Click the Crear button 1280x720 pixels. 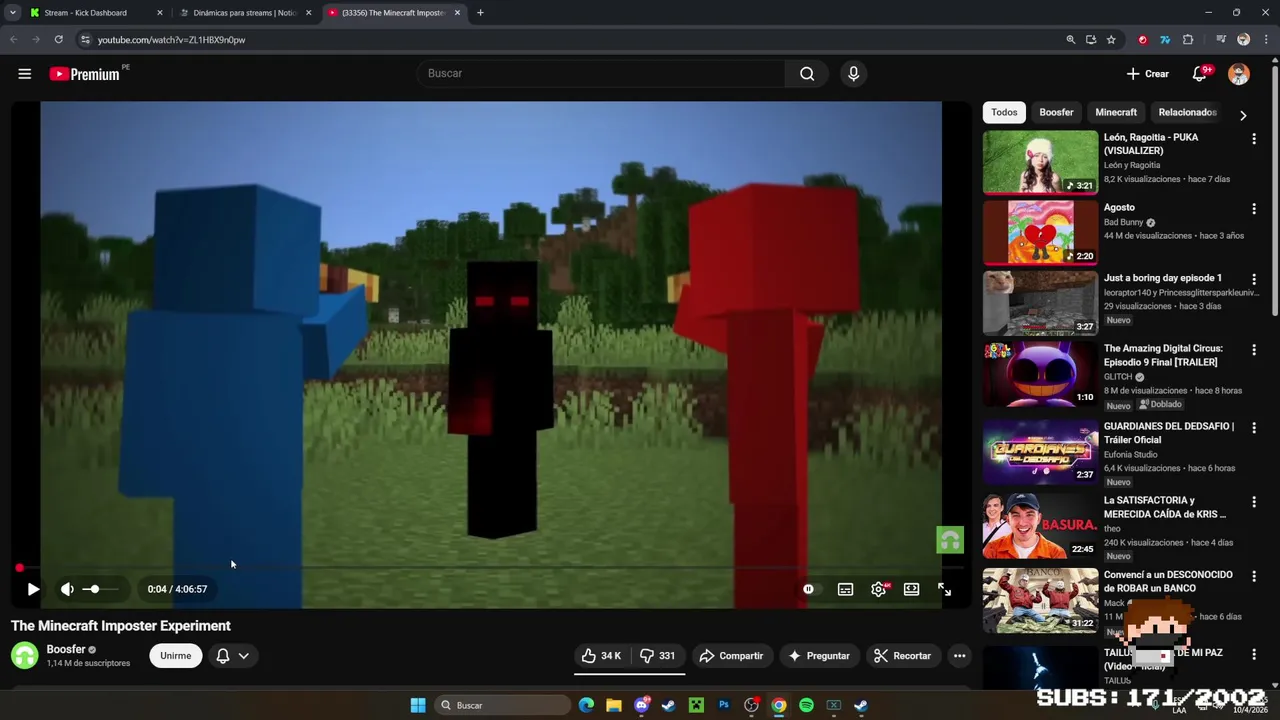click(x=1147, y=74)
